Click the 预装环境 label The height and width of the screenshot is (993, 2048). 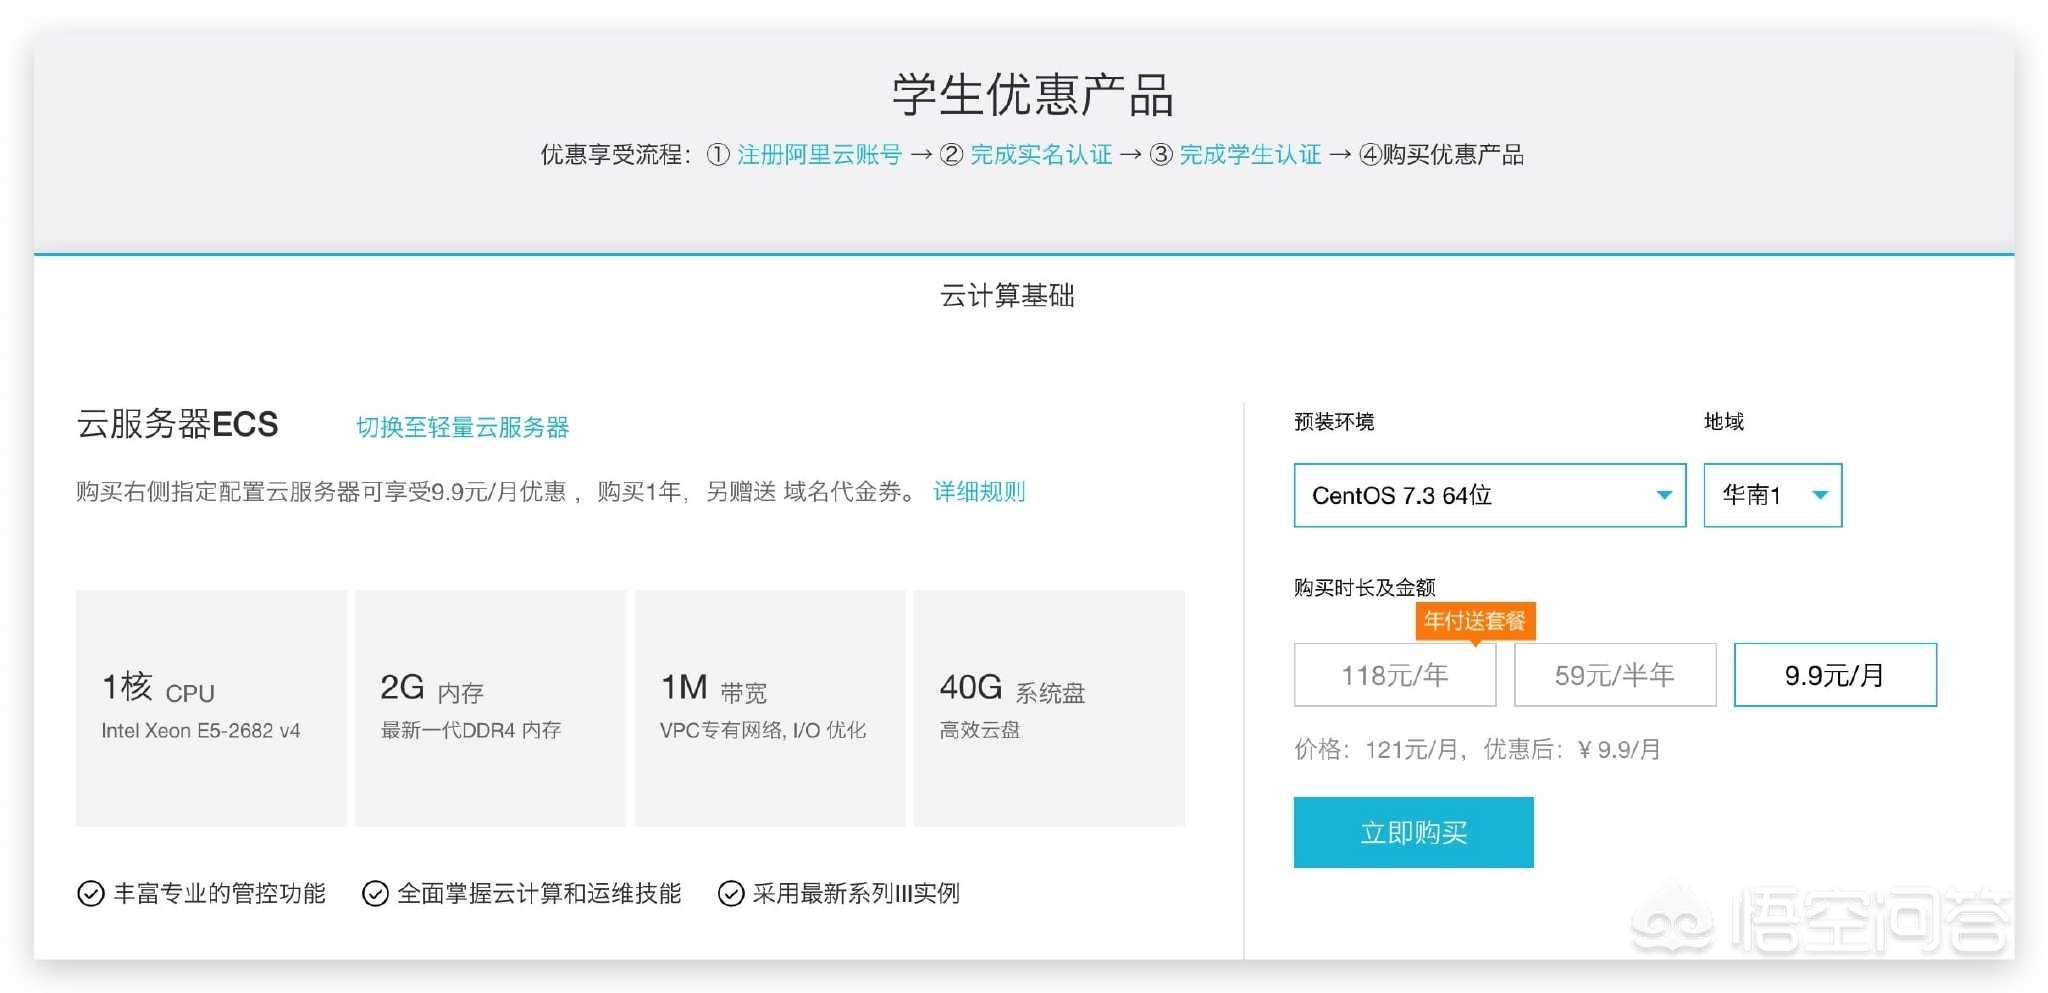(1334, 422)
